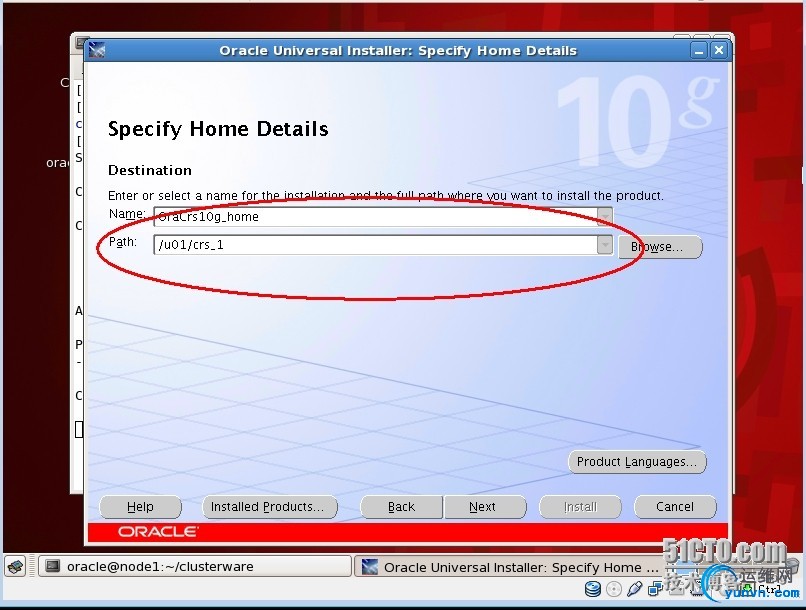Viewport: 806px width, 610px height.
Task: Click the VirtualBox optical disc status icon
Action: click(614, 589)
